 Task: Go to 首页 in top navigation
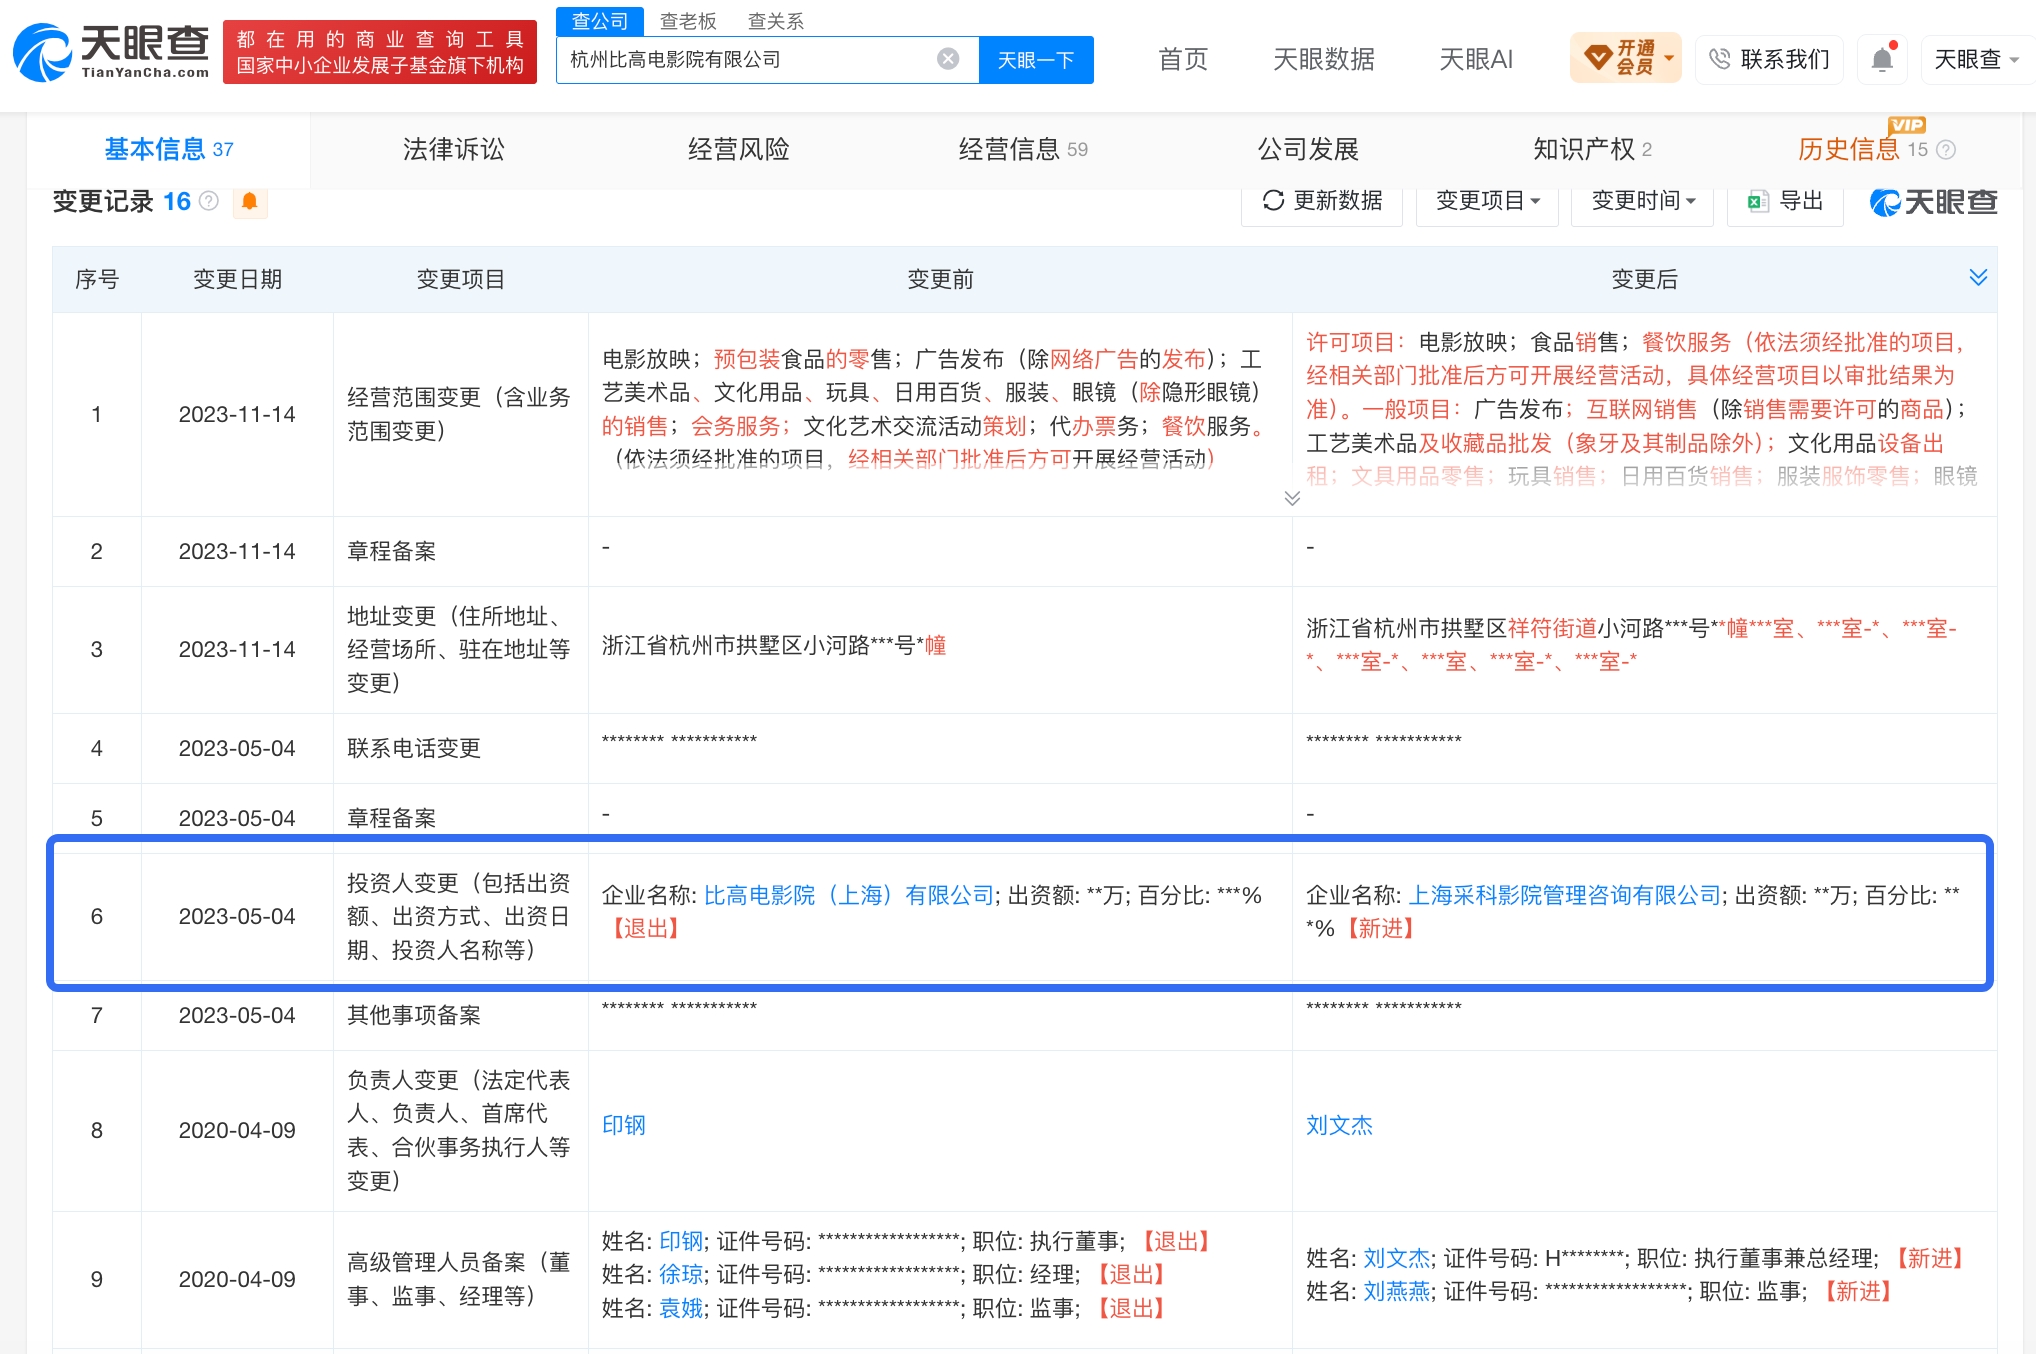(1183, 59)
